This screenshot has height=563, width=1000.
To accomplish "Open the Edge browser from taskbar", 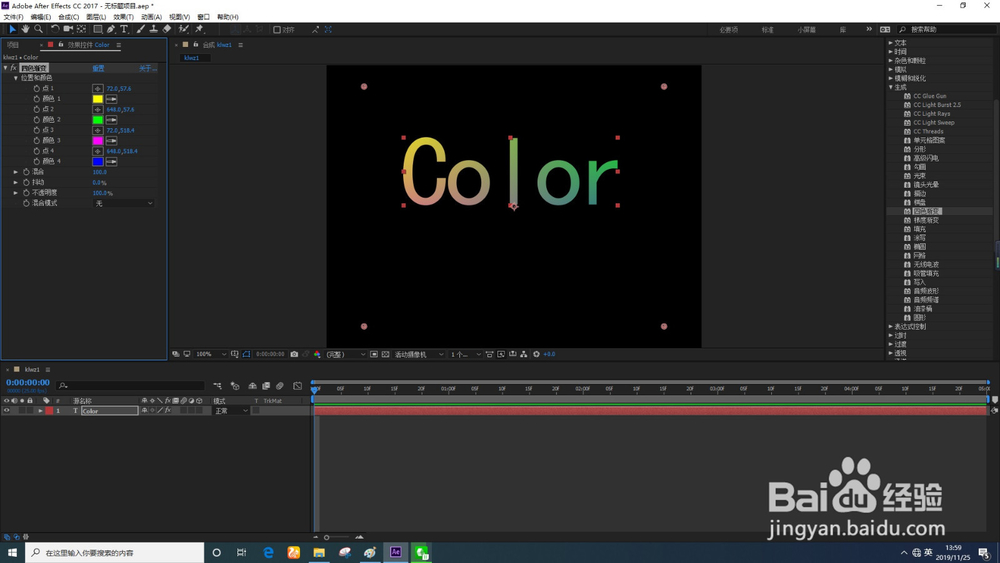I will [x=268, y=552].
